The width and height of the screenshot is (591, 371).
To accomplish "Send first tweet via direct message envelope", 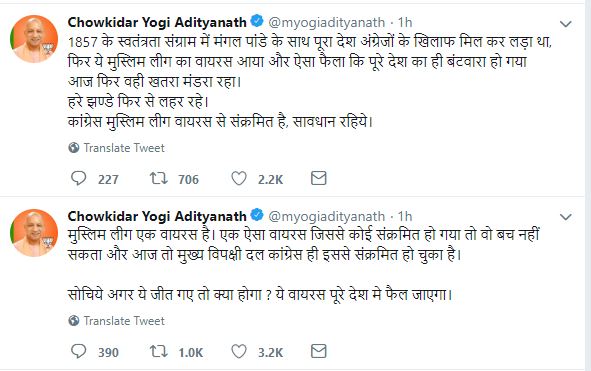I will [318, 178].
